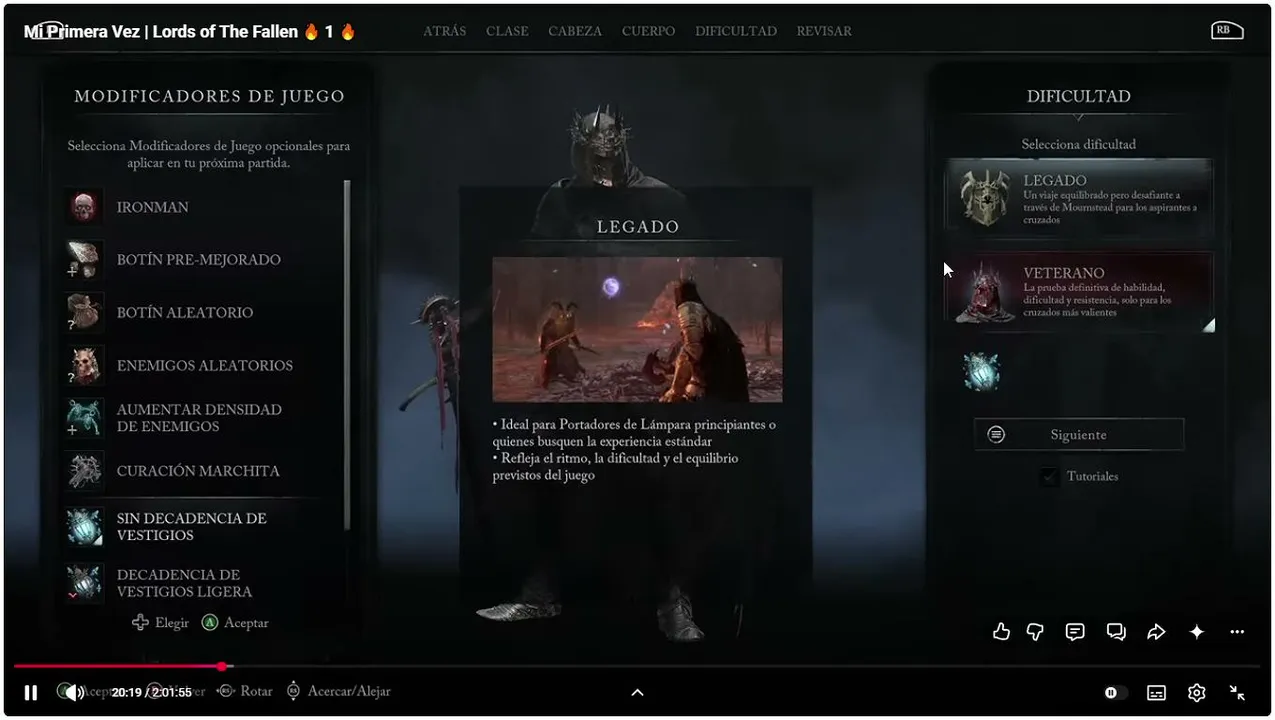Select the Ironman skull modifier icon
The image size is (1275, 720).
[85, 207]
